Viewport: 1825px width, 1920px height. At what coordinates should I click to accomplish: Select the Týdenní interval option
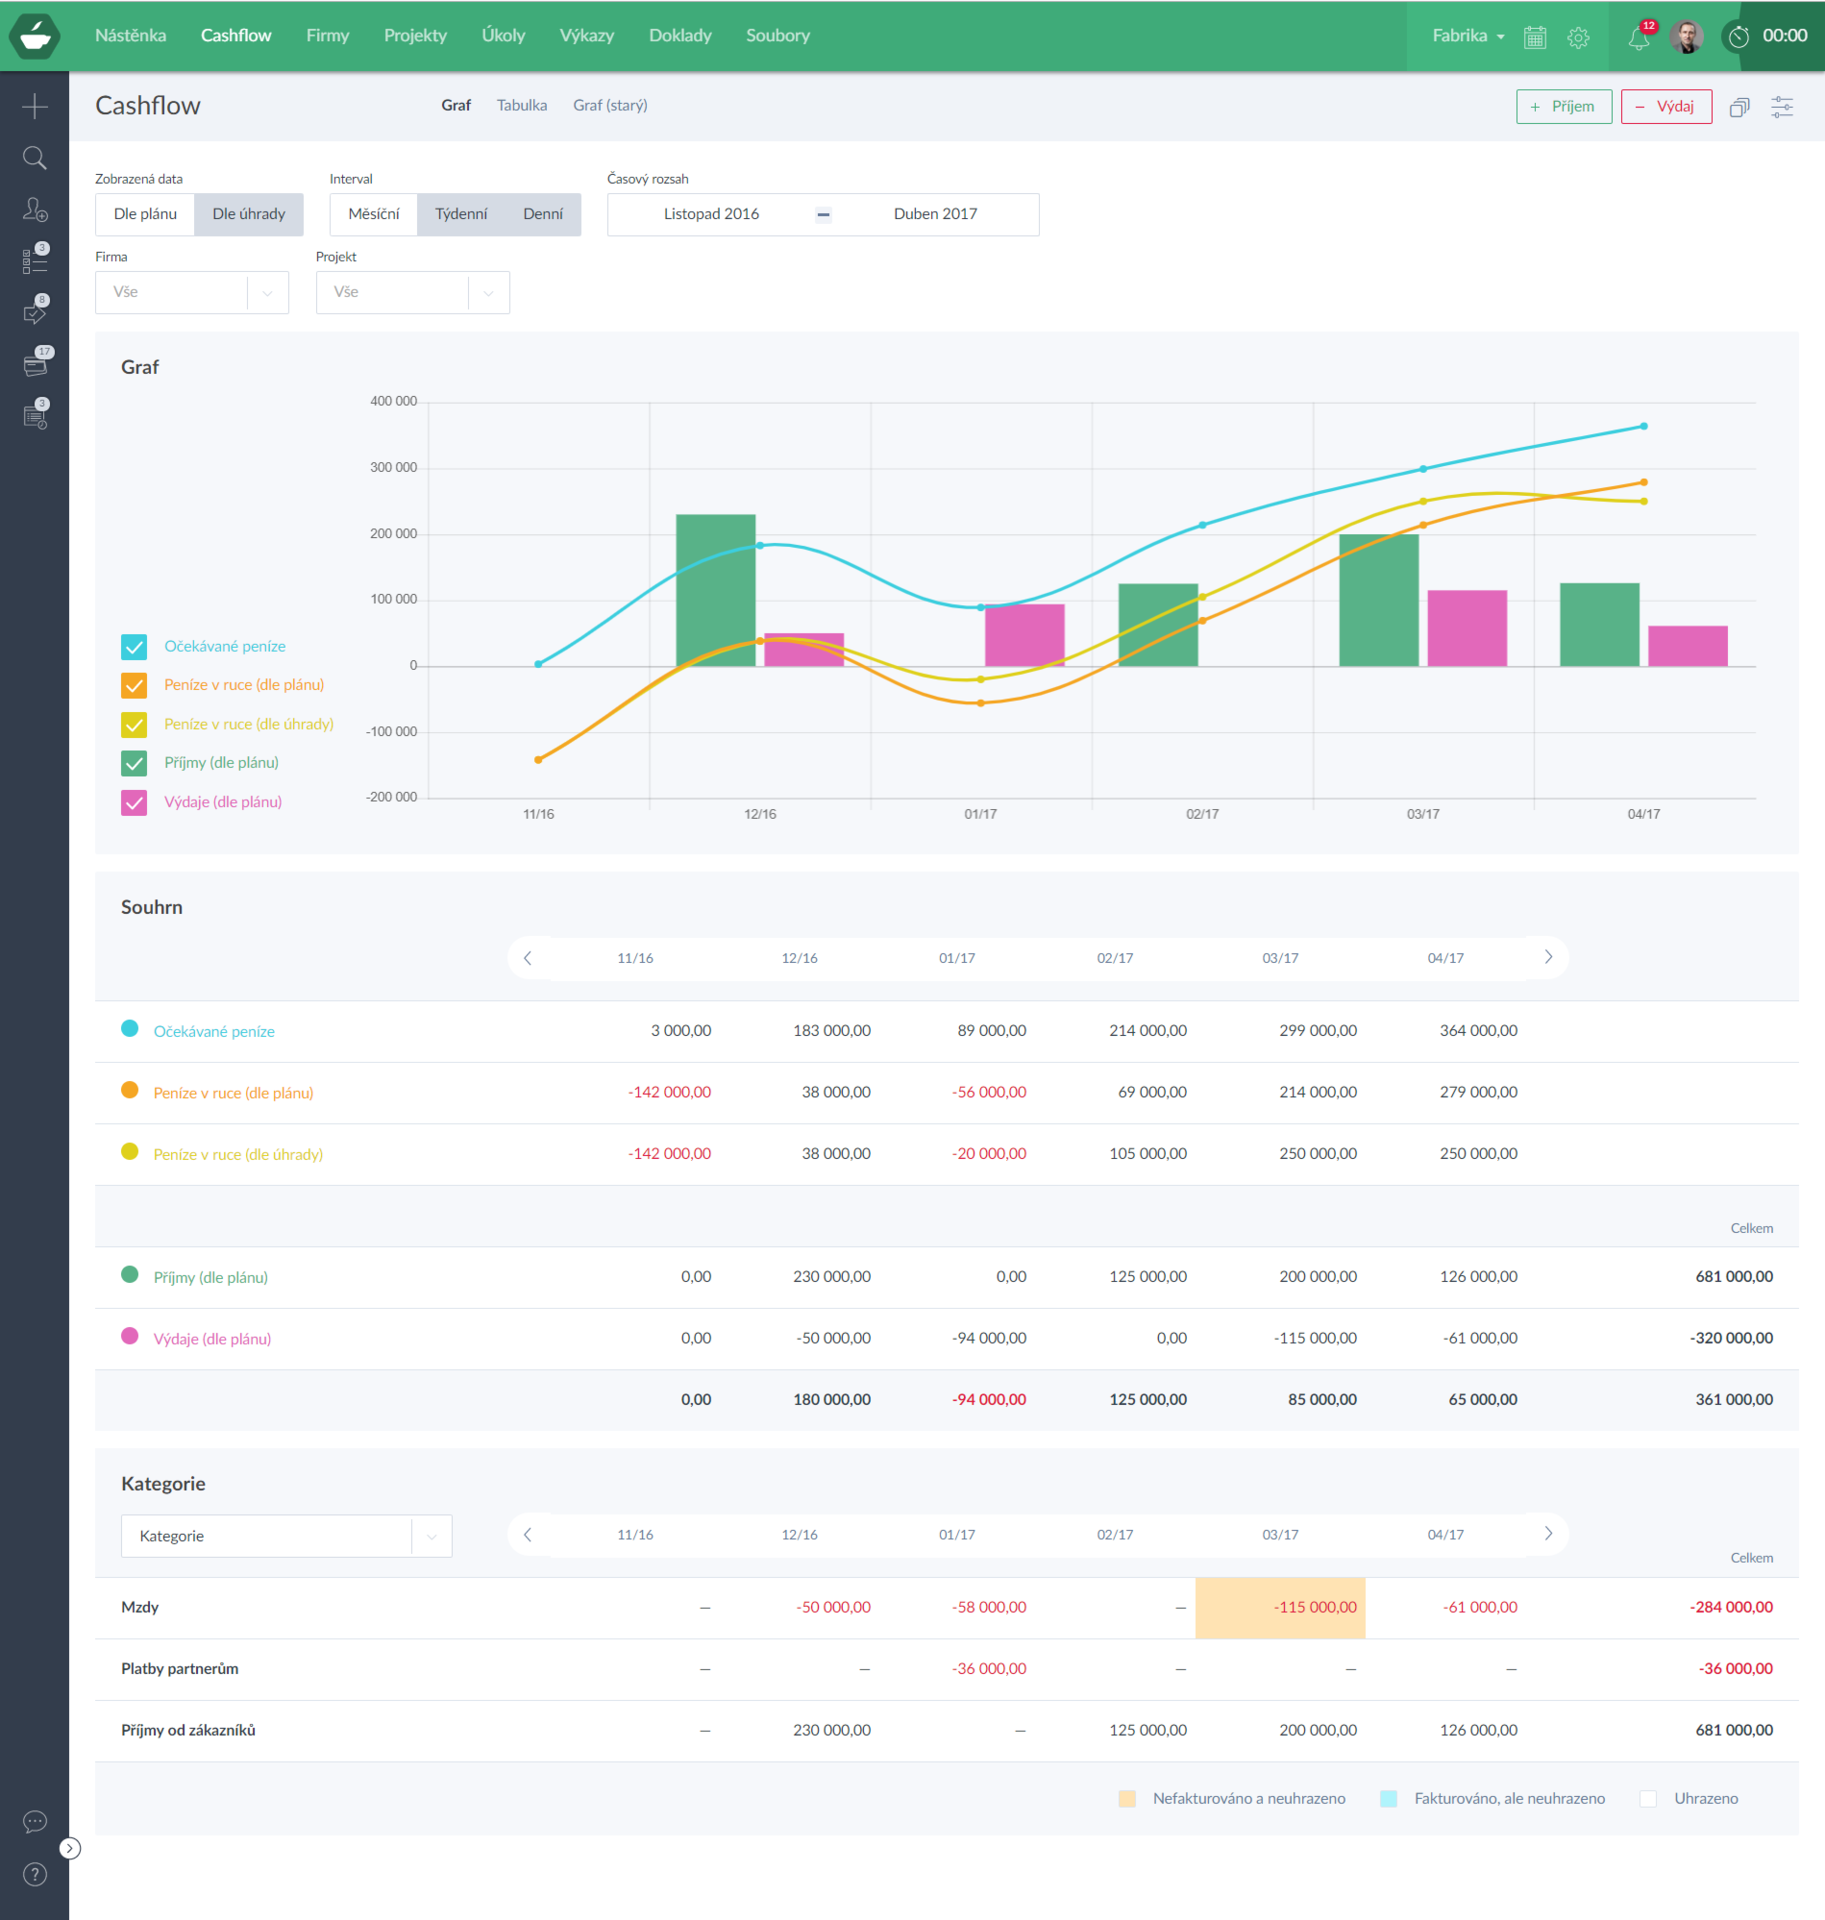[x=461, y=214]
